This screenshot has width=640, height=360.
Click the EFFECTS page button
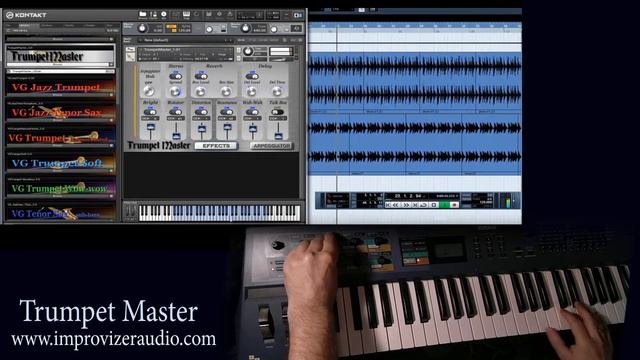216,146
